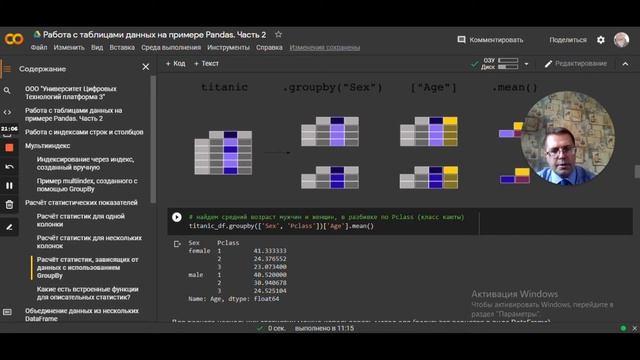Open the Изменить menu
Image resolution: width=640 pixels, height=360 pixels.
pyautogui.click(x=69, y=47)
